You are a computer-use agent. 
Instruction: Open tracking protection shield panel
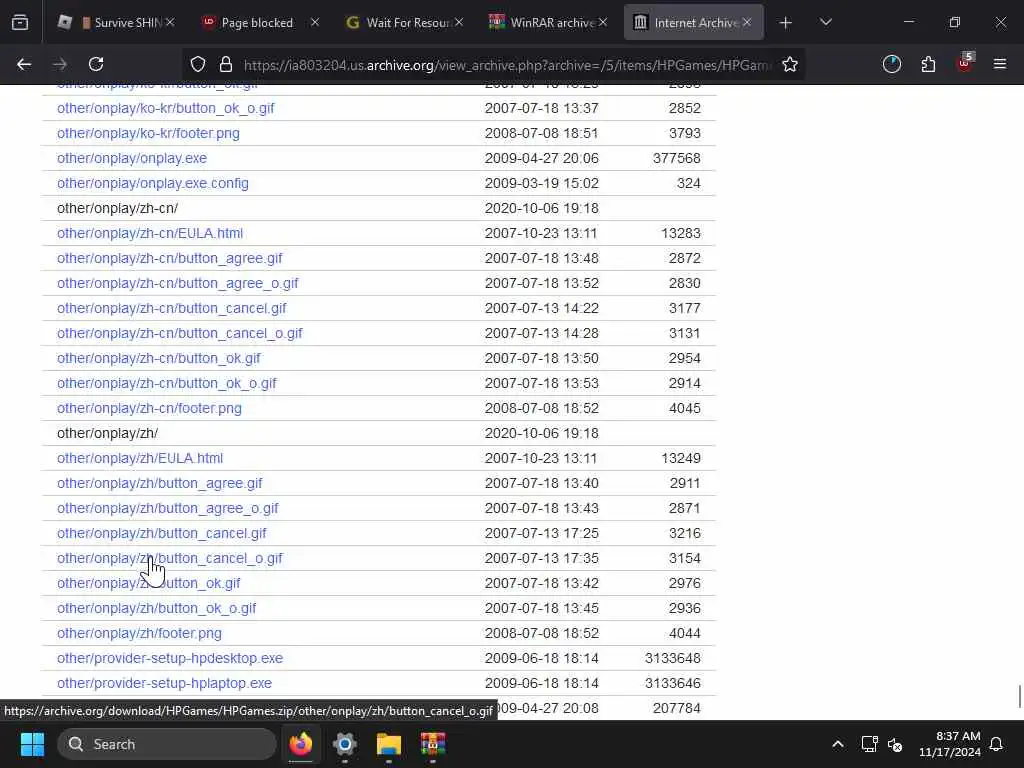[x=198, y=64]
